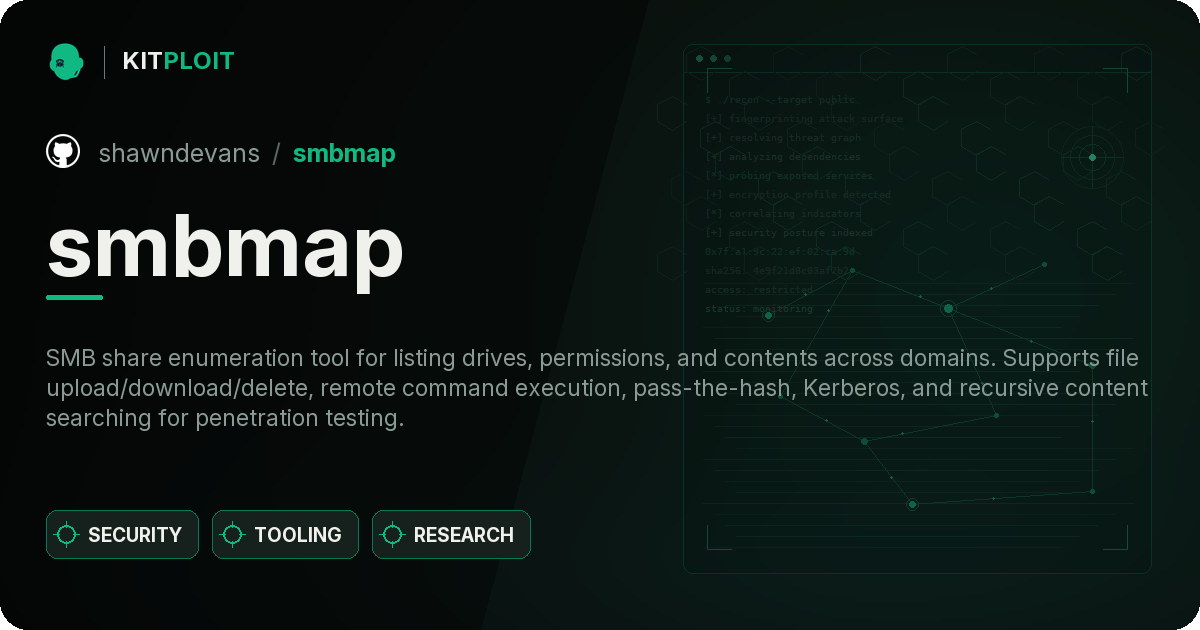Open the green smbmap repository name
Image resolution: width=1200 pixels, height=630 pixels.
(x=344, y=153)
